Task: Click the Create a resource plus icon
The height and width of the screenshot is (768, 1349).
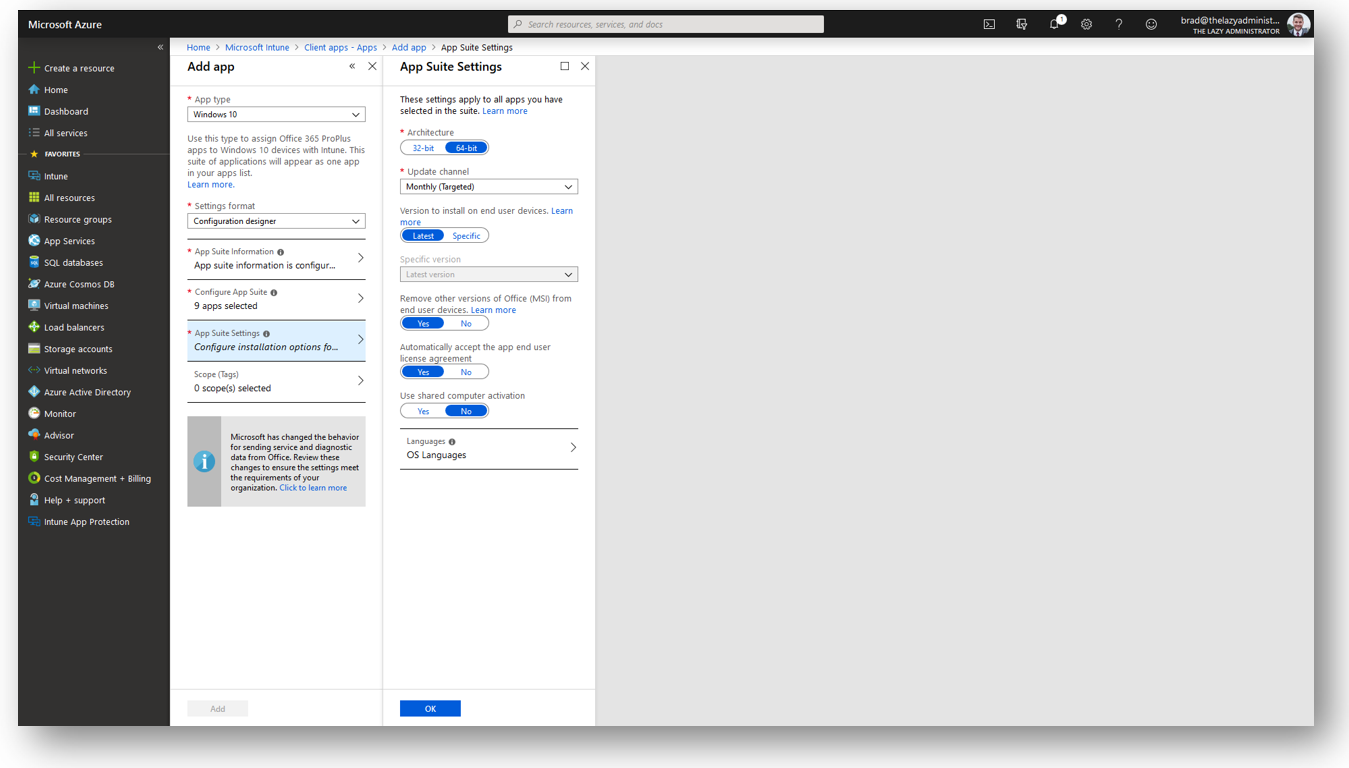Action: [x=34, y=68]
